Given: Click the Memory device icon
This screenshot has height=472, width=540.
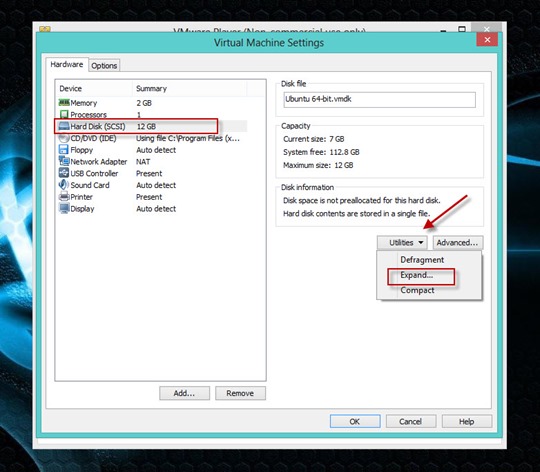Looking at the screenshot, I should click(64, 103).
